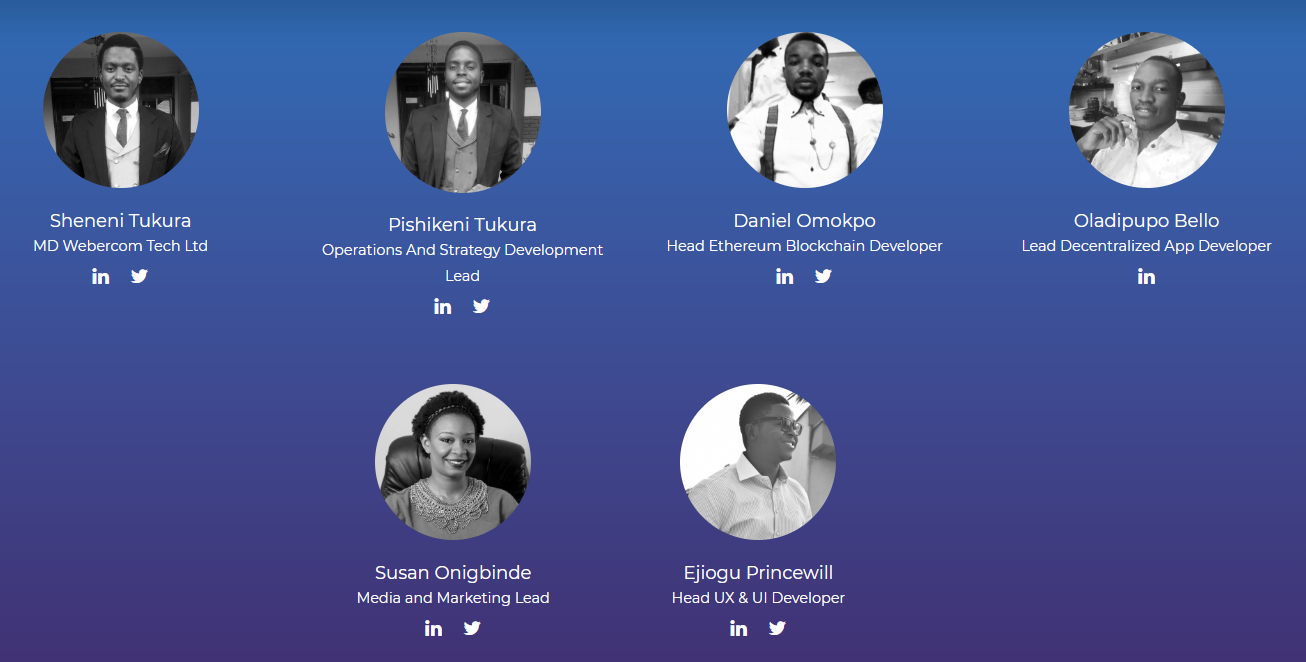Select Susan Onigbinde's profile photo

pyautogui.click(x=453, y=462)
